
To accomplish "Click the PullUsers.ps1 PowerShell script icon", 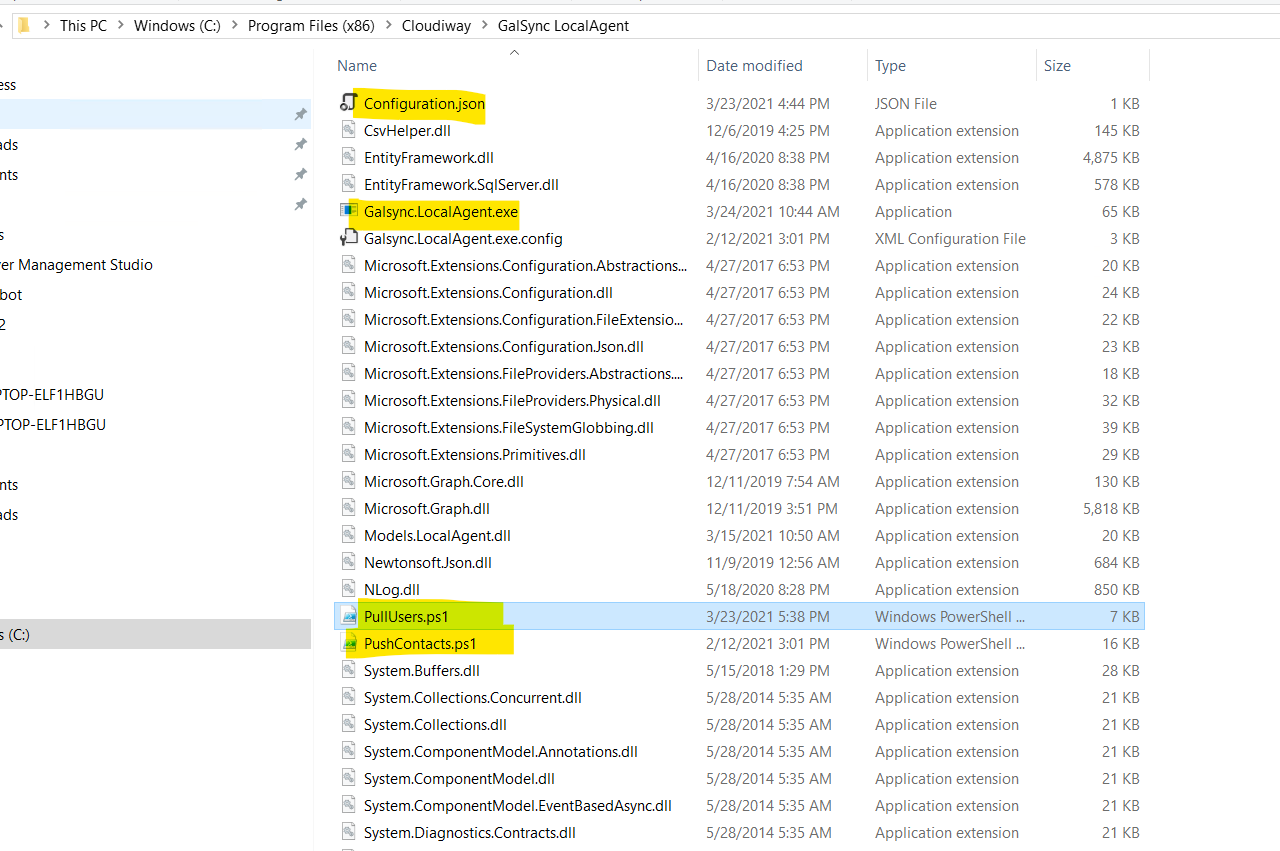I will (x=348, y=616).
